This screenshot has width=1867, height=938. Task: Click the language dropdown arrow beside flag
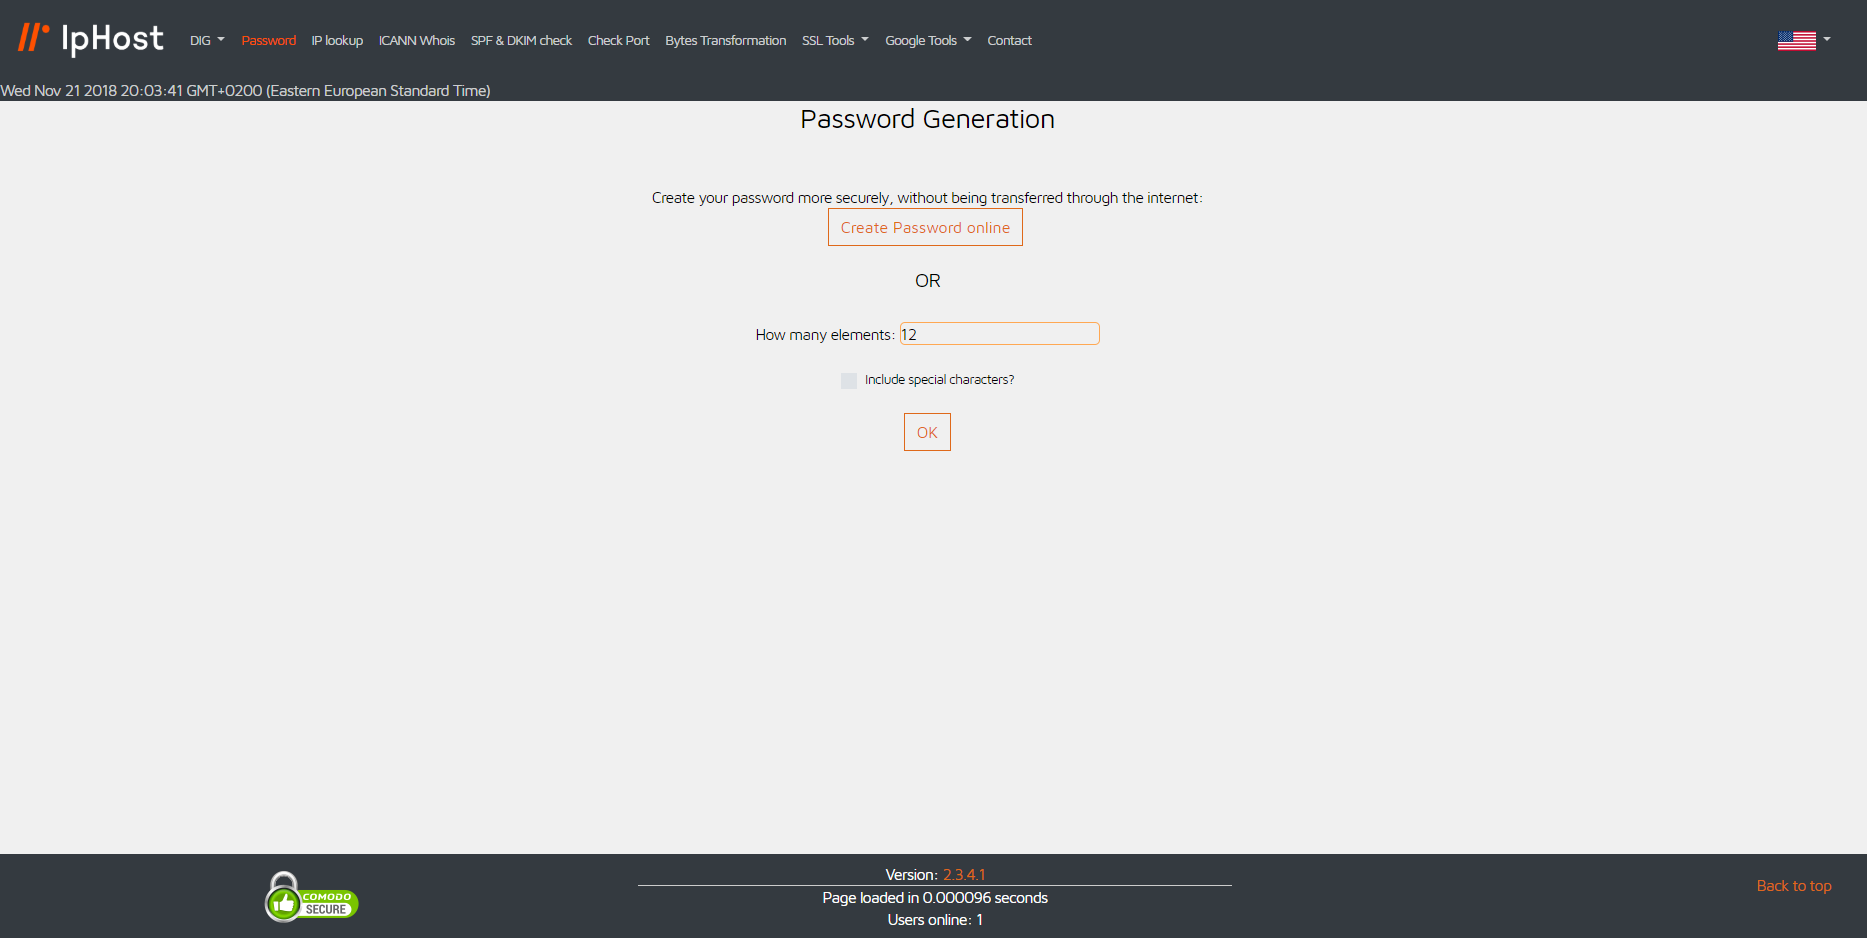point(1827,40)
